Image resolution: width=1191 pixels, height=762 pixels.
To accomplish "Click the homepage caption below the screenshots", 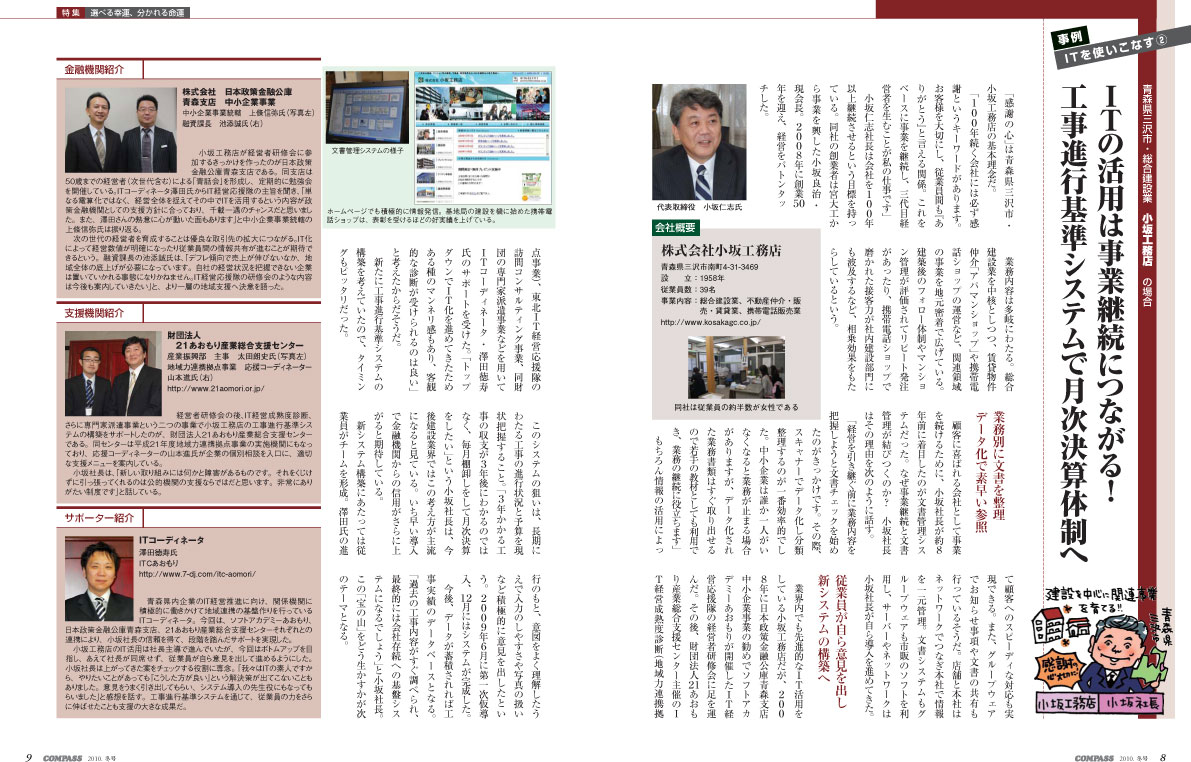I will tap(440, 215).
